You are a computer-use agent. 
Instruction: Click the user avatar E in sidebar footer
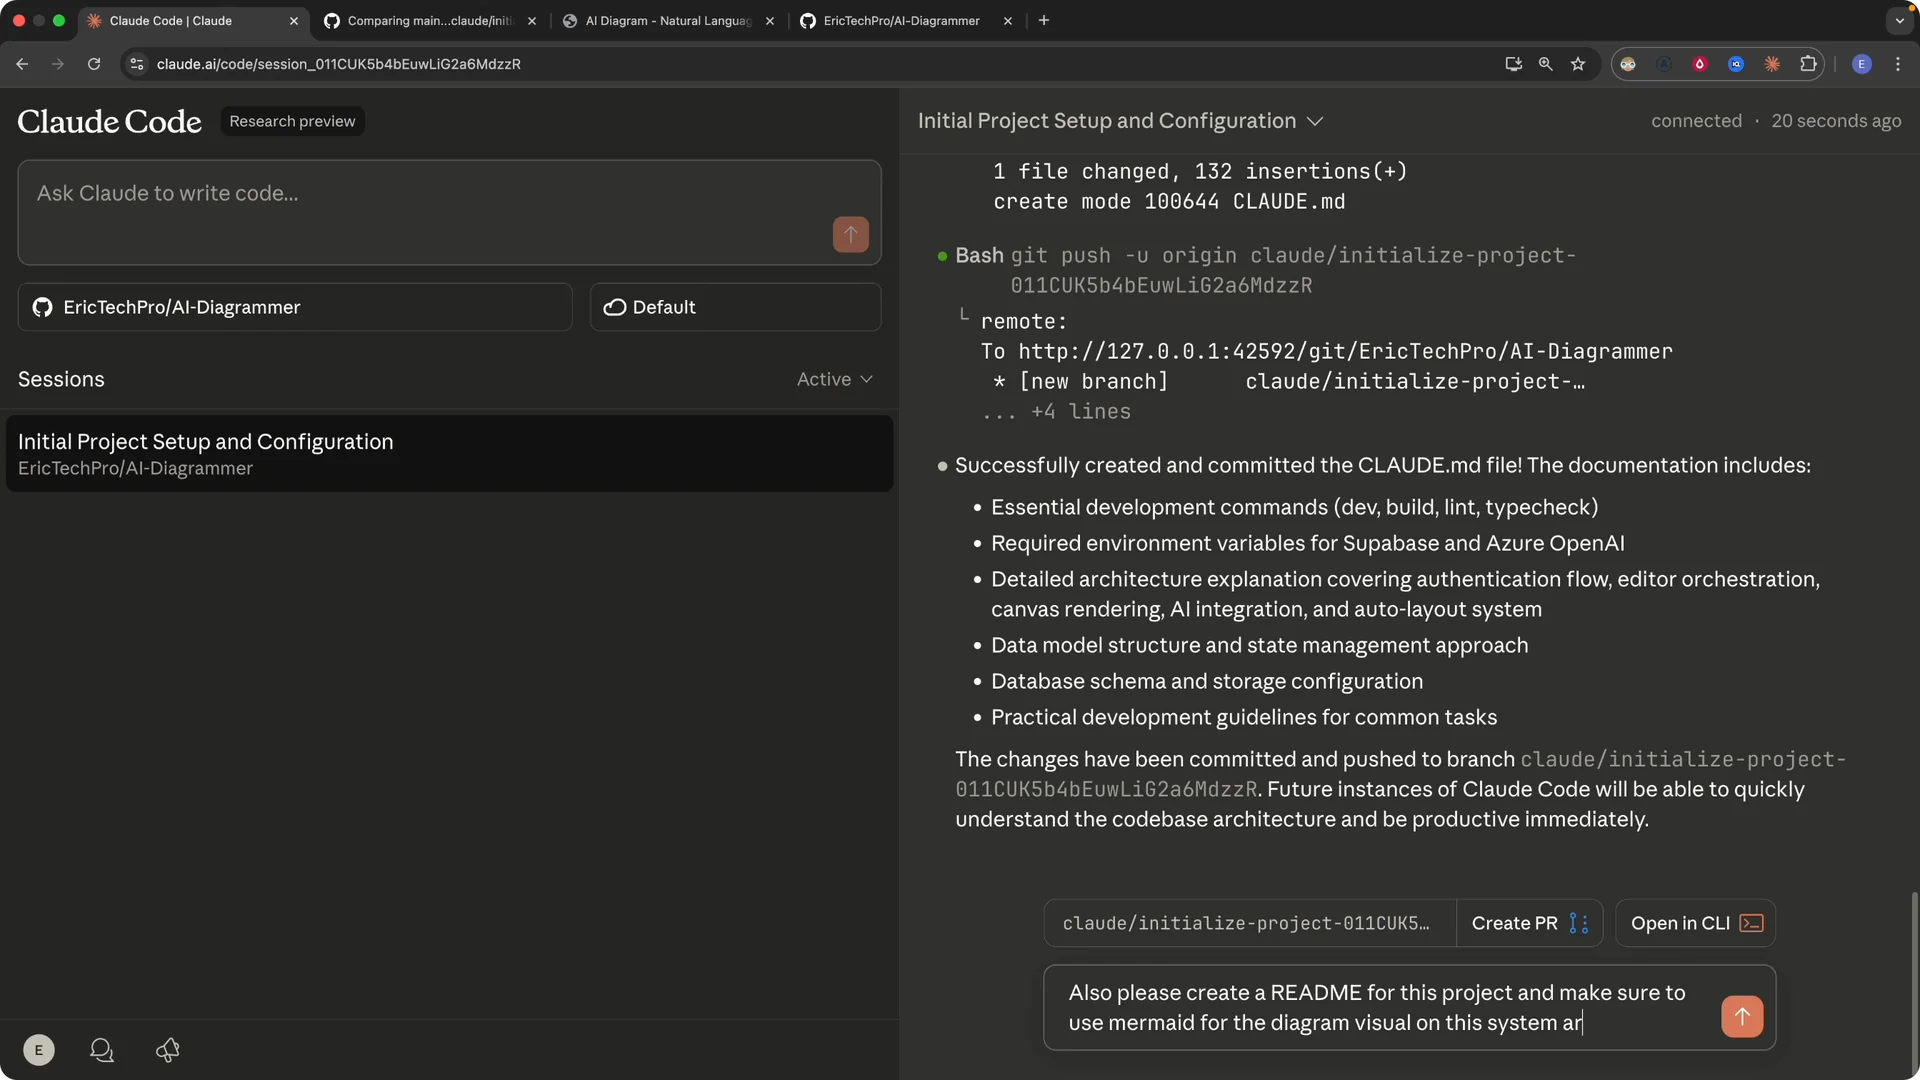pyautogui.click(x=39, y=1050)
